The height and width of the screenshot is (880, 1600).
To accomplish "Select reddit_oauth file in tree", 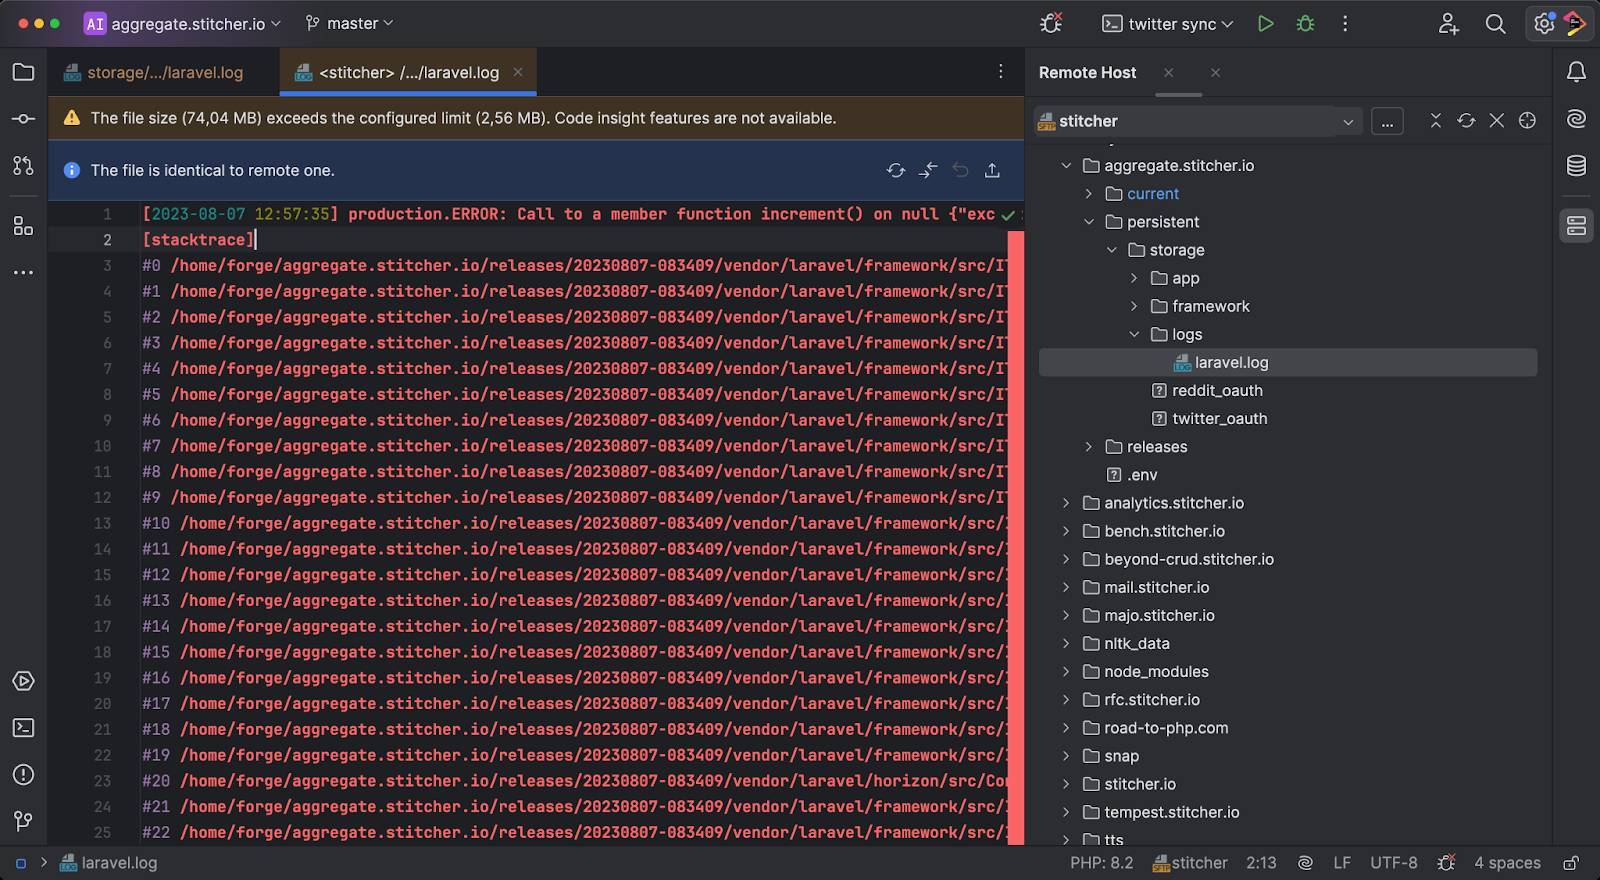I will tap(1217, 391).
